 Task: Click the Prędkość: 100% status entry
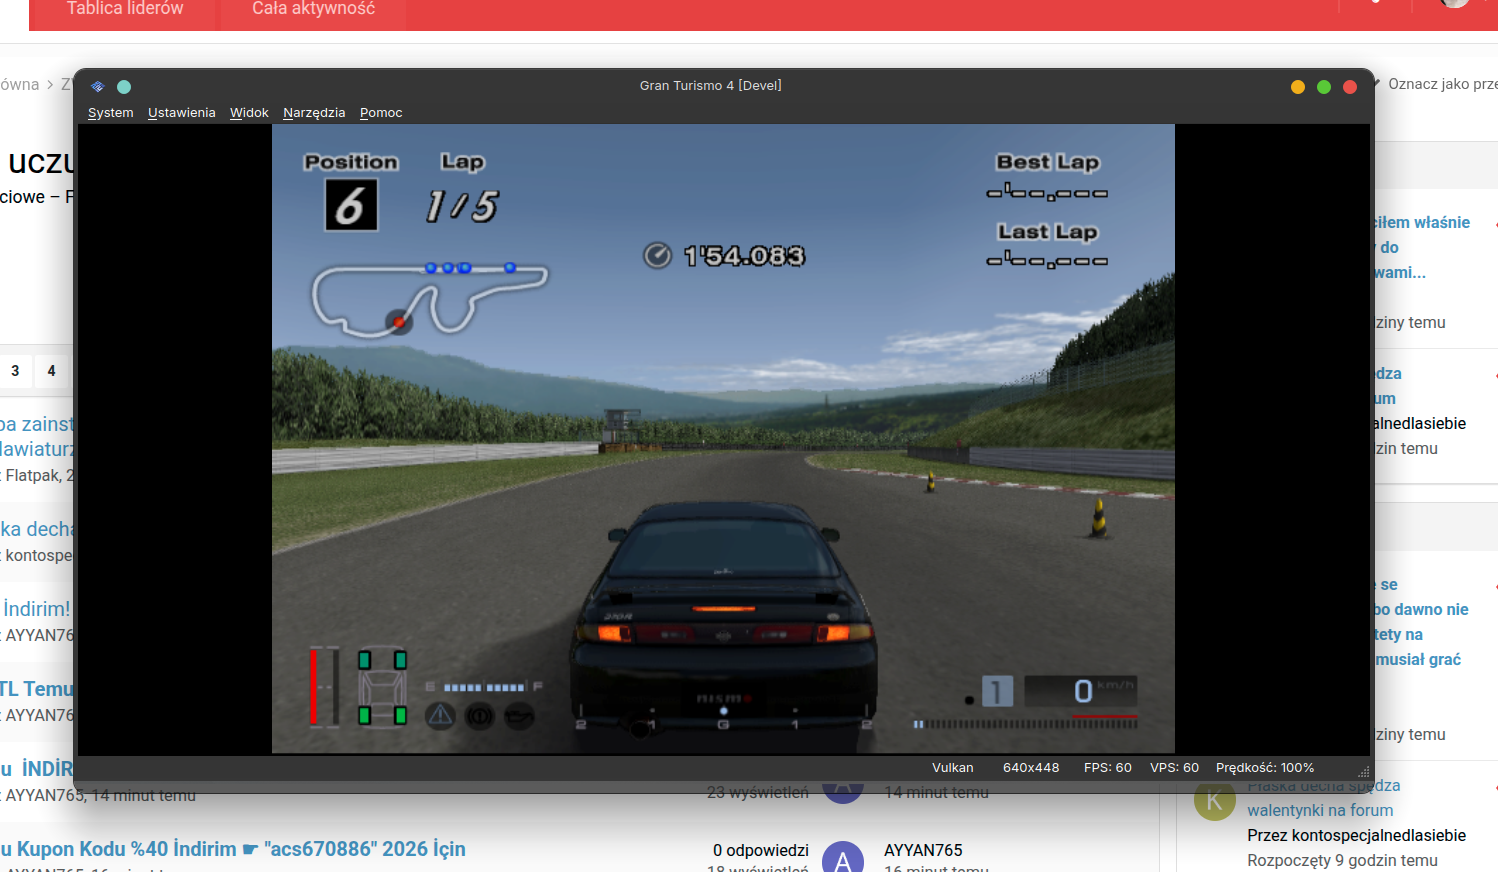pyautogui.click(x=1265, y=768)
